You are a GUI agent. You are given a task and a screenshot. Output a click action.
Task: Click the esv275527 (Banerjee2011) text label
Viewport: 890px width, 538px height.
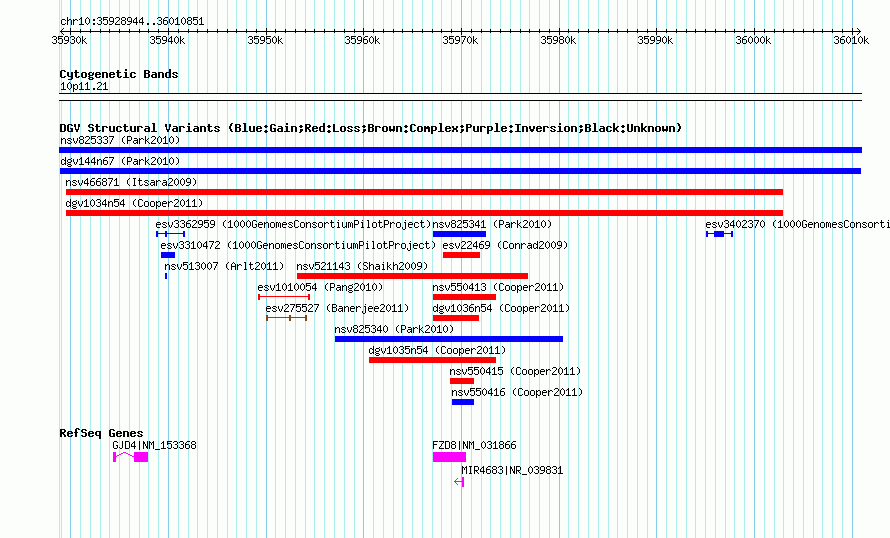point(337,308)
